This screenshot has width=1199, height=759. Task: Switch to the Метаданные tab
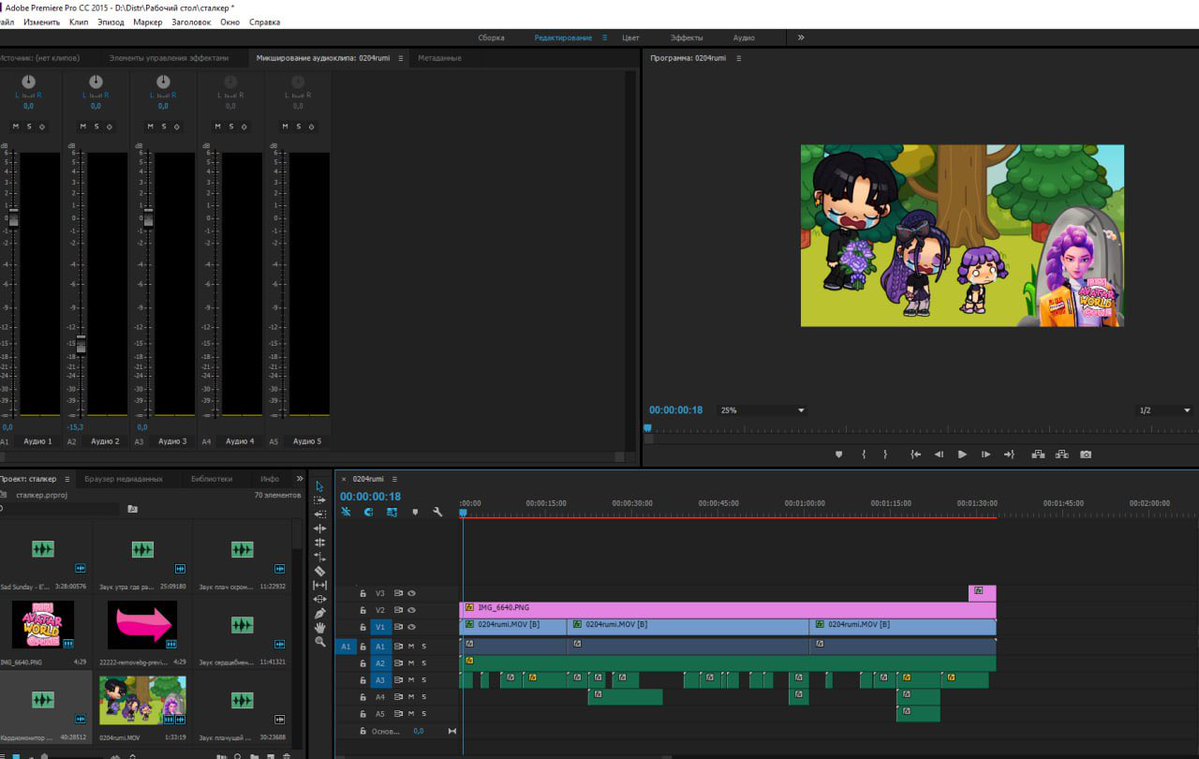(440, 58)
